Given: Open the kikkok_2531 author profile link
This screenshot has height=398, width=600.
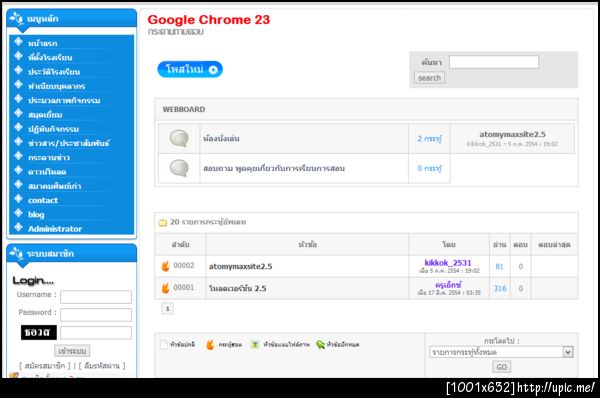Looking at the screenshot, I should click(448, 263).
